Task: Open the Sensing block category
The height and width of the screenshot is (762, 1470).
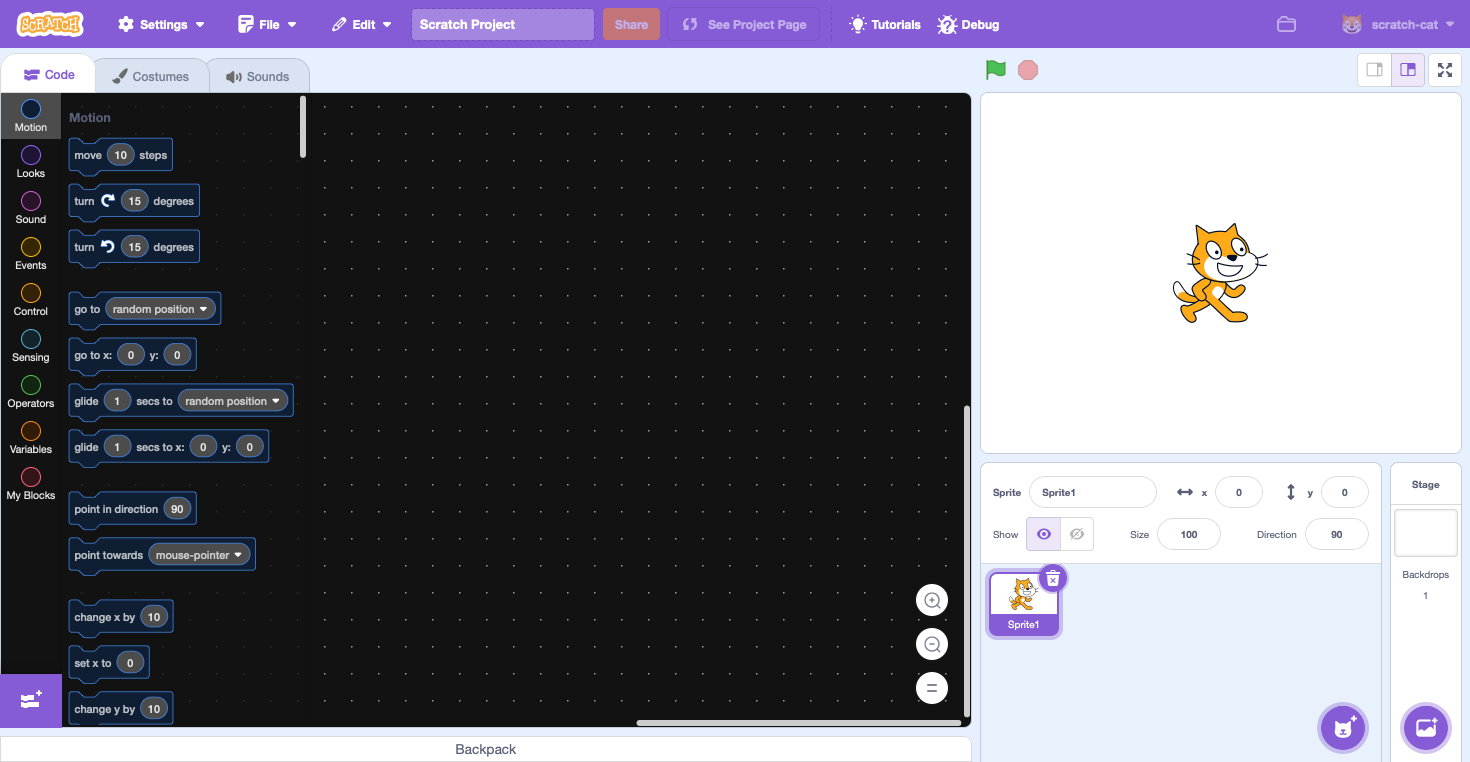Action: [x=30, y=345]
